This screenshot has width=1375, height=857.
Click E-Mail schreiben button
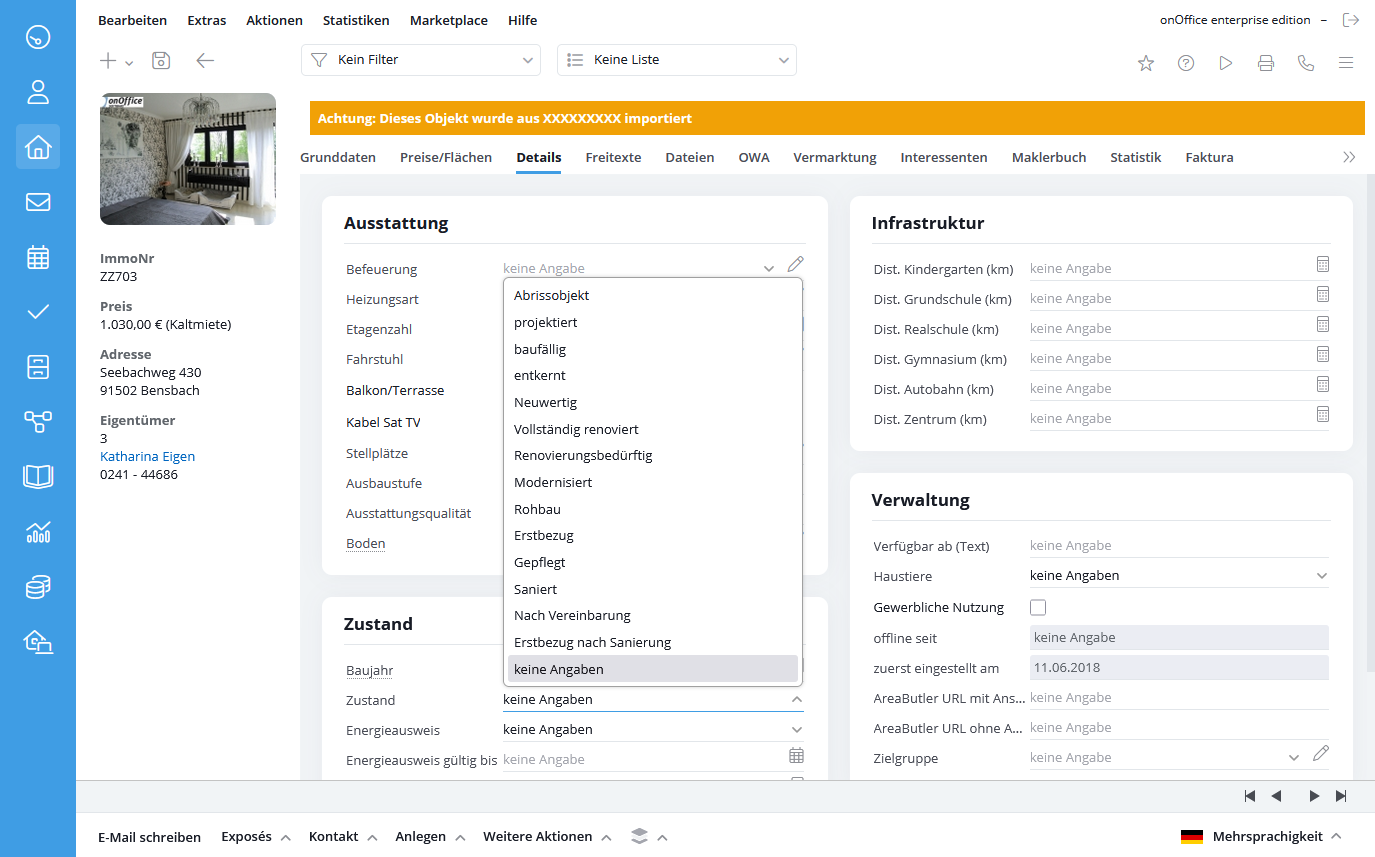point(149,837)
